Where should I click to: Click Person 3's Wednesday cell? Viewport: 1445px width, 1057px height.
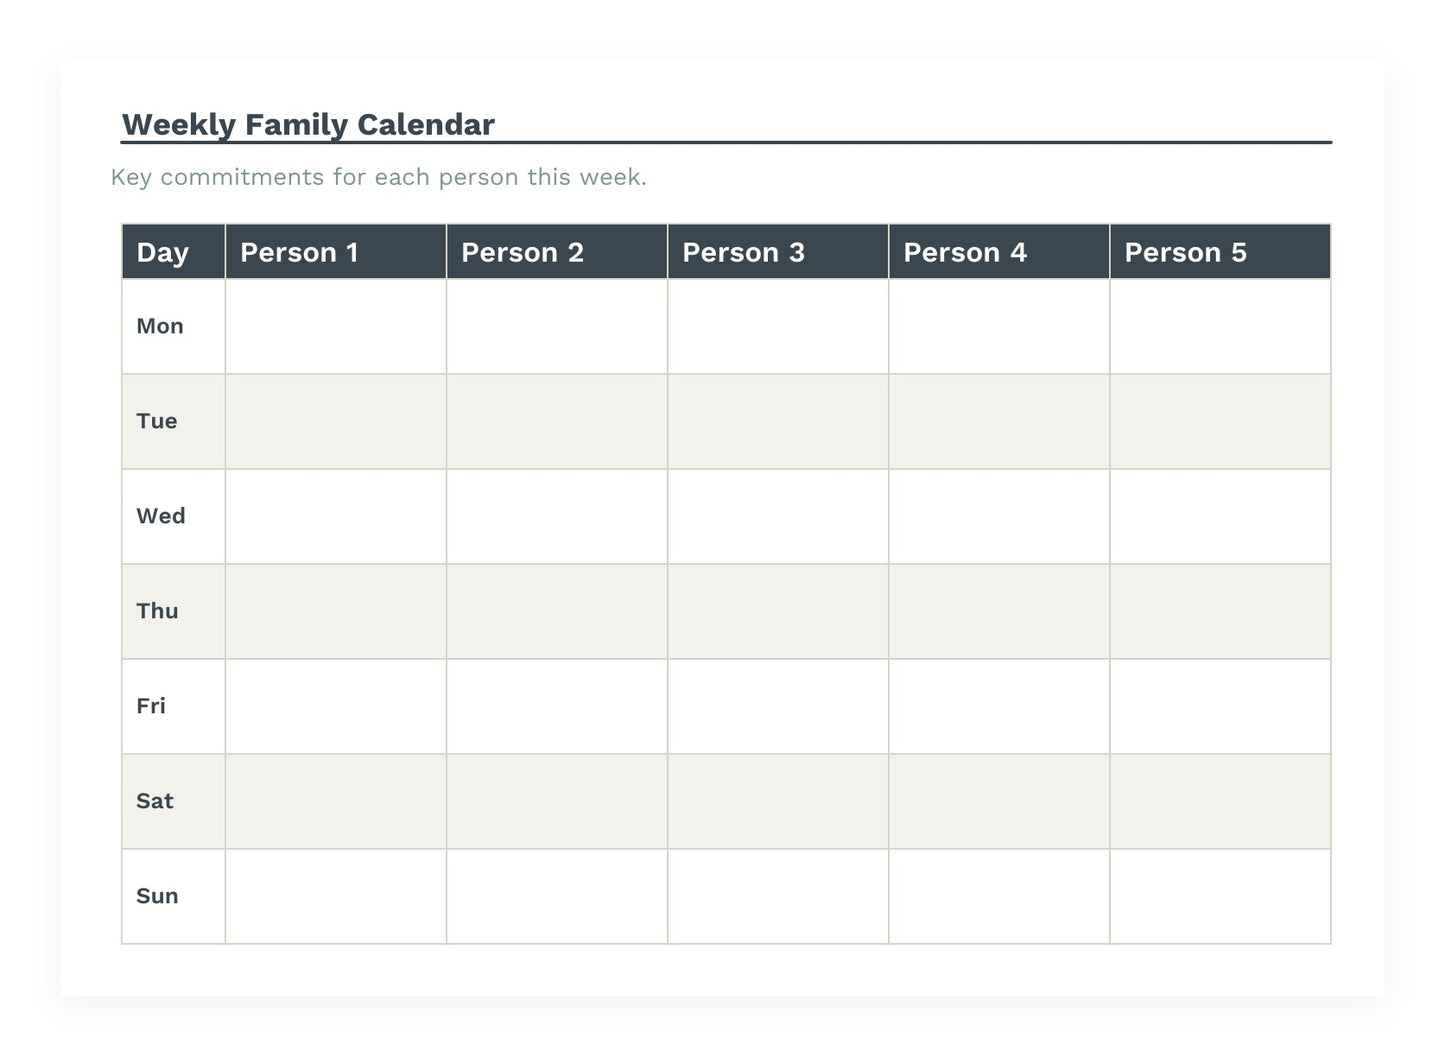coord(778,516)
